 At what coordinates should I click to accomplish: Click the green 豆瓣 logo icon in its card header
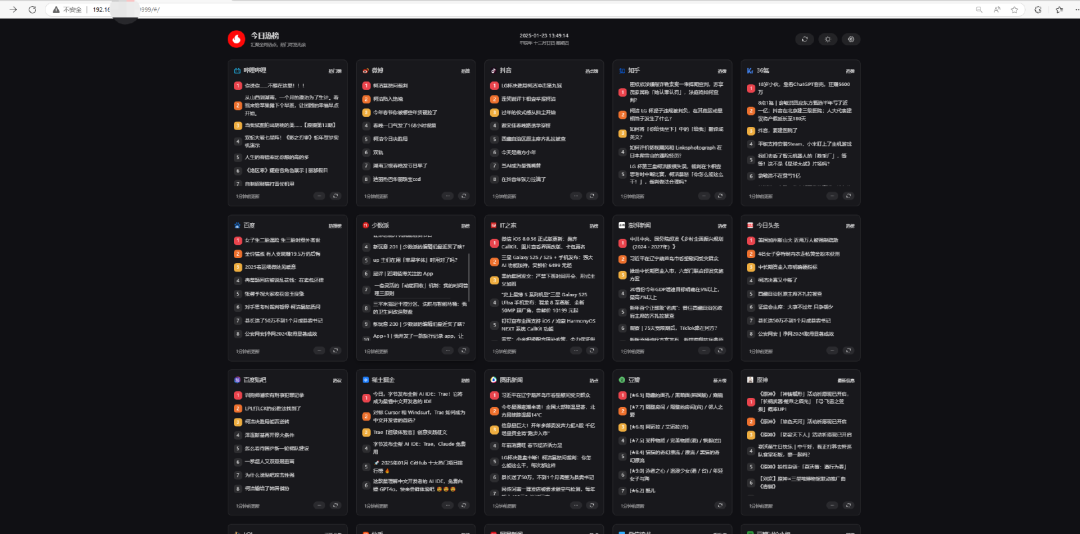click(622, 380)
